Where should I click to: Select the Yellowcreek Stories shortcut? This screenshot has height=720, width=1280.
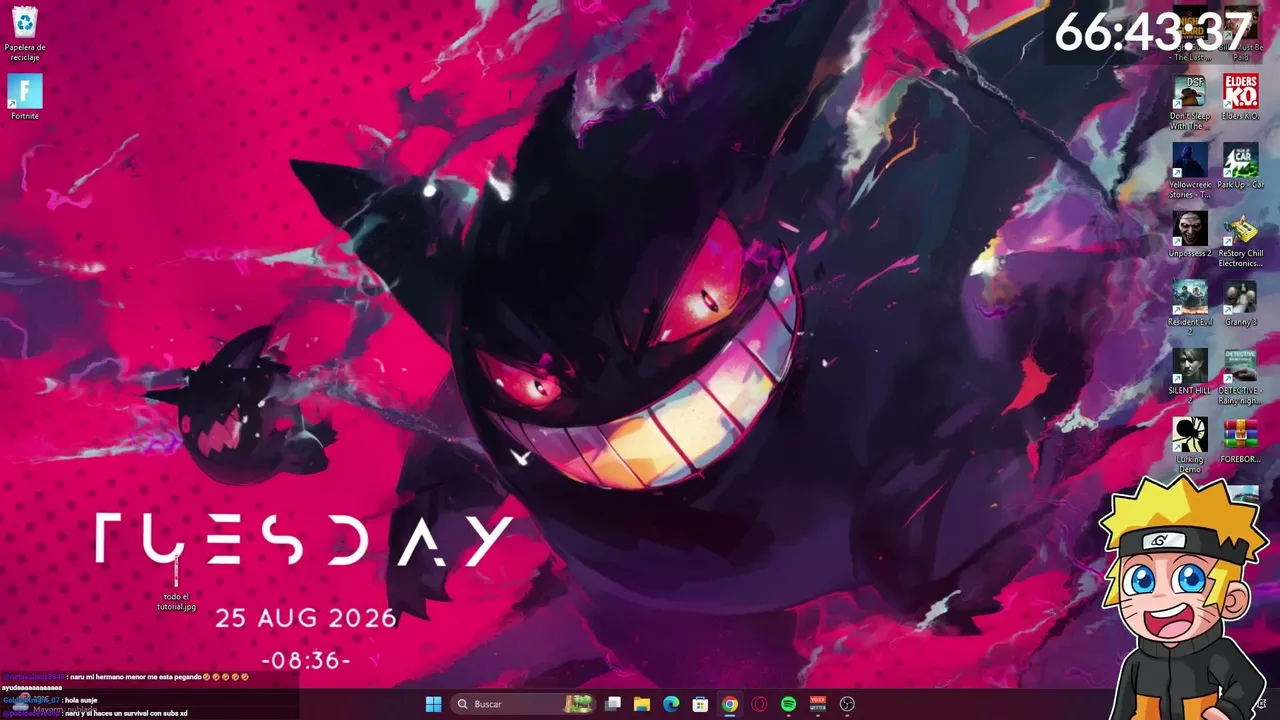tap(1190, 171)
